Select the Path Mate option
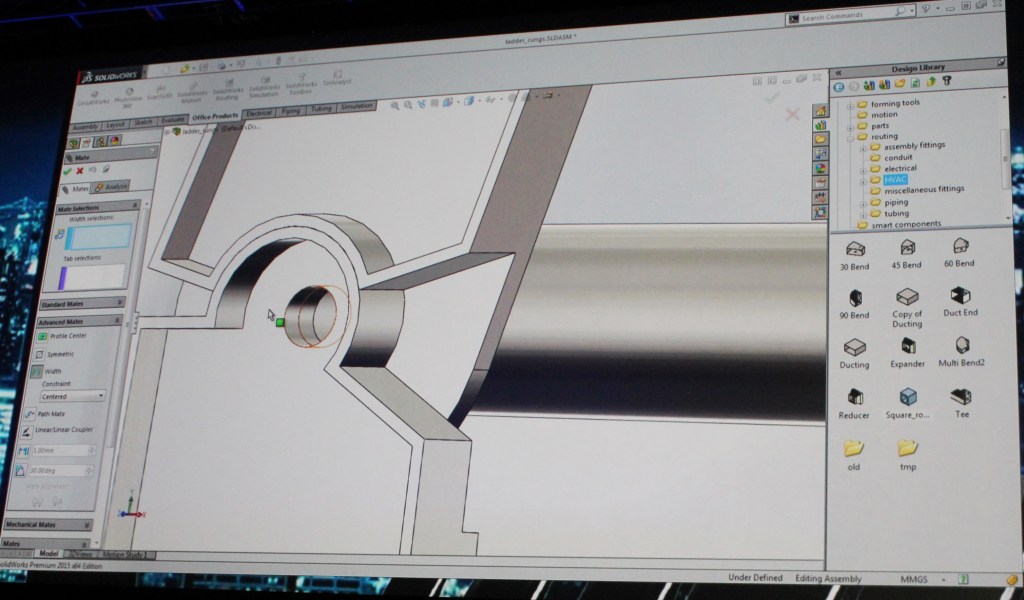 click(x=52, y=413)
